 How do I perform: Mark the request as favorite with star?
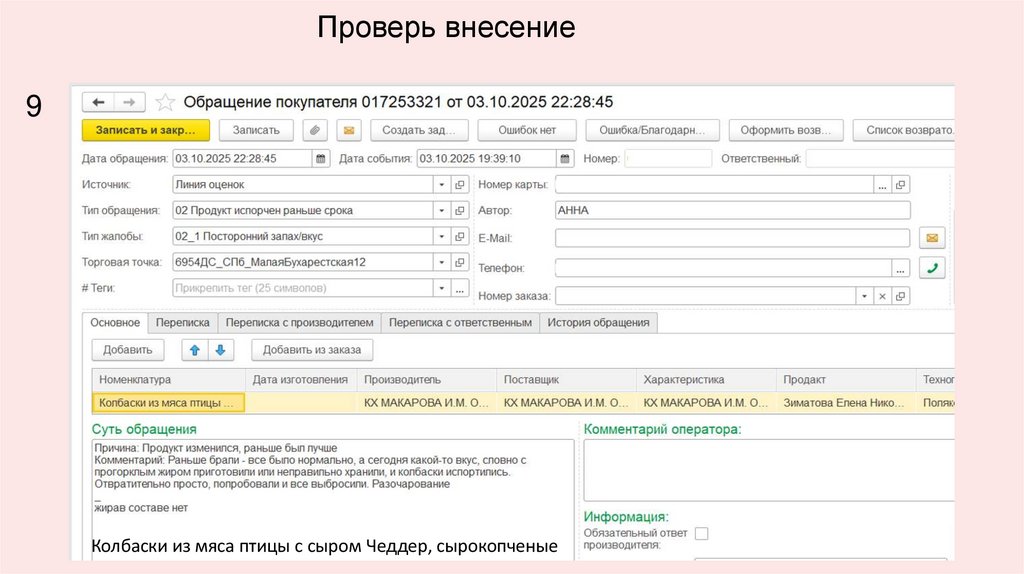point(165,103)
